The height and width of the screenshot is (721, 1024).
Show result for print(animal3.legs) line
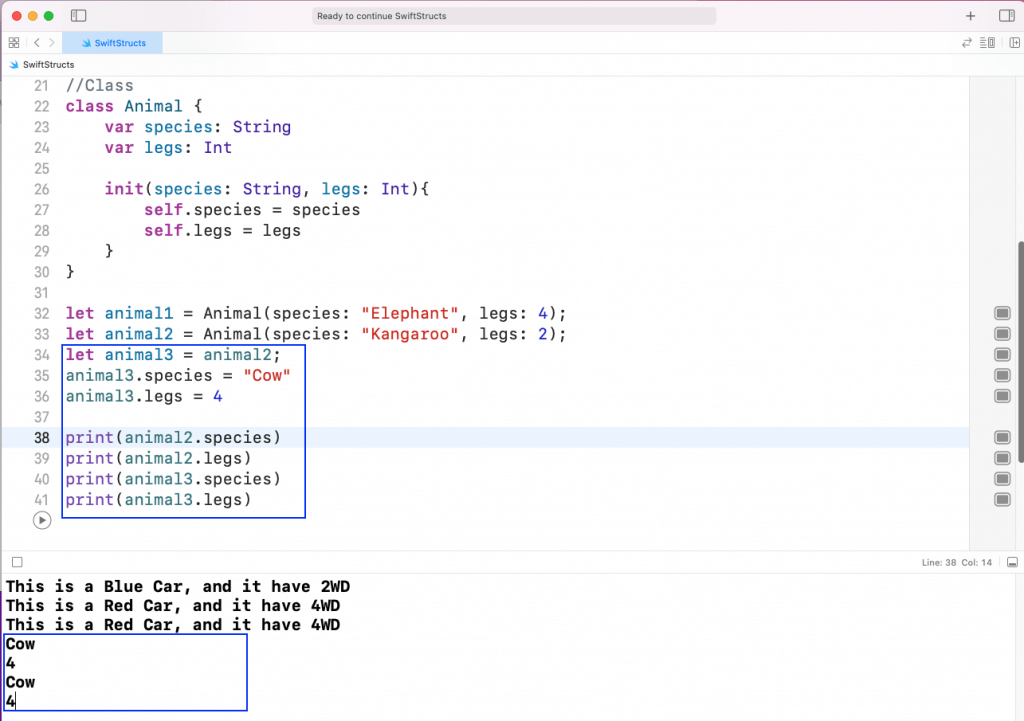point(1002,500)
